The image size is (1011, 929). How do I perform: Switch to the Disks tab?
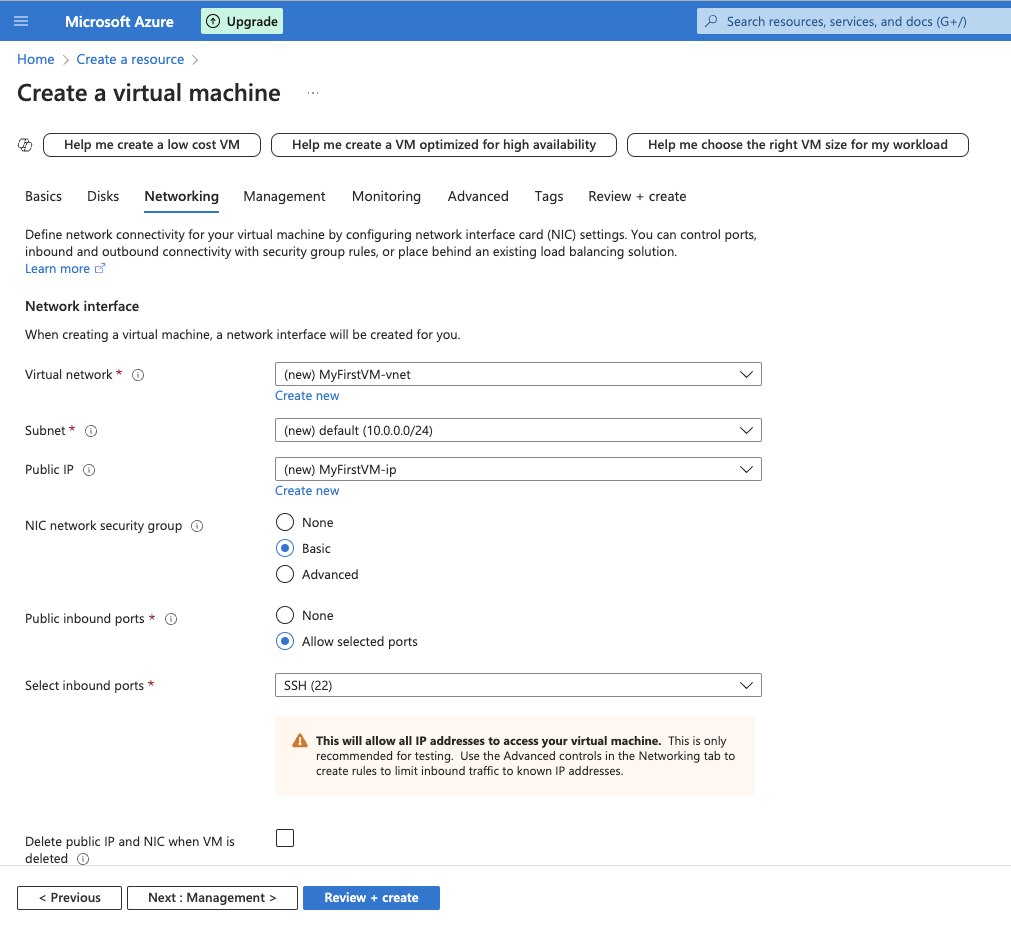103,196
